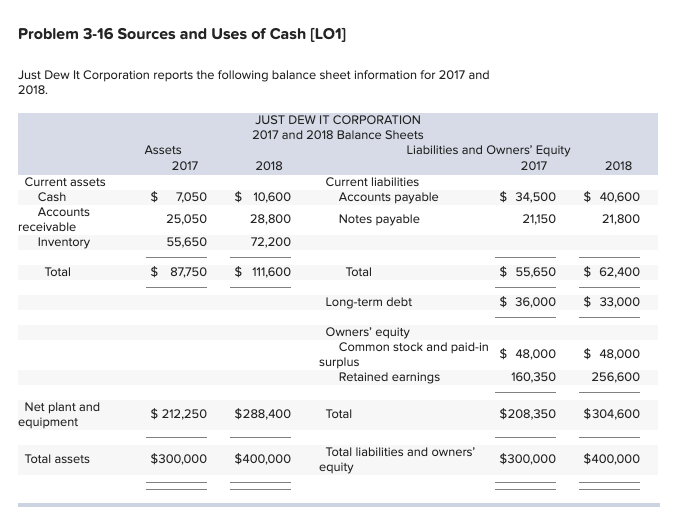Select owners' equity total $208,350
Image resolution: width=692 pixels, height=515 pixels.
(527, 414)
